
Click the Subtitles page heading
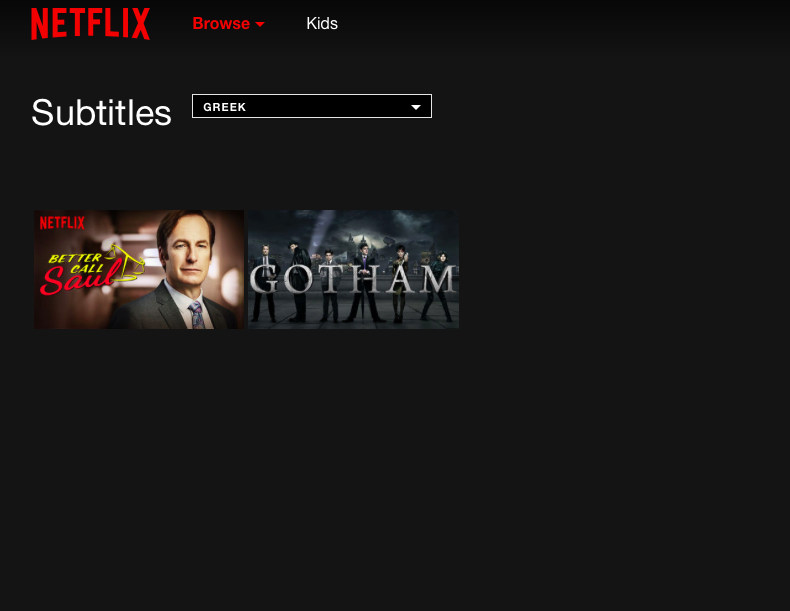point(101,112)
